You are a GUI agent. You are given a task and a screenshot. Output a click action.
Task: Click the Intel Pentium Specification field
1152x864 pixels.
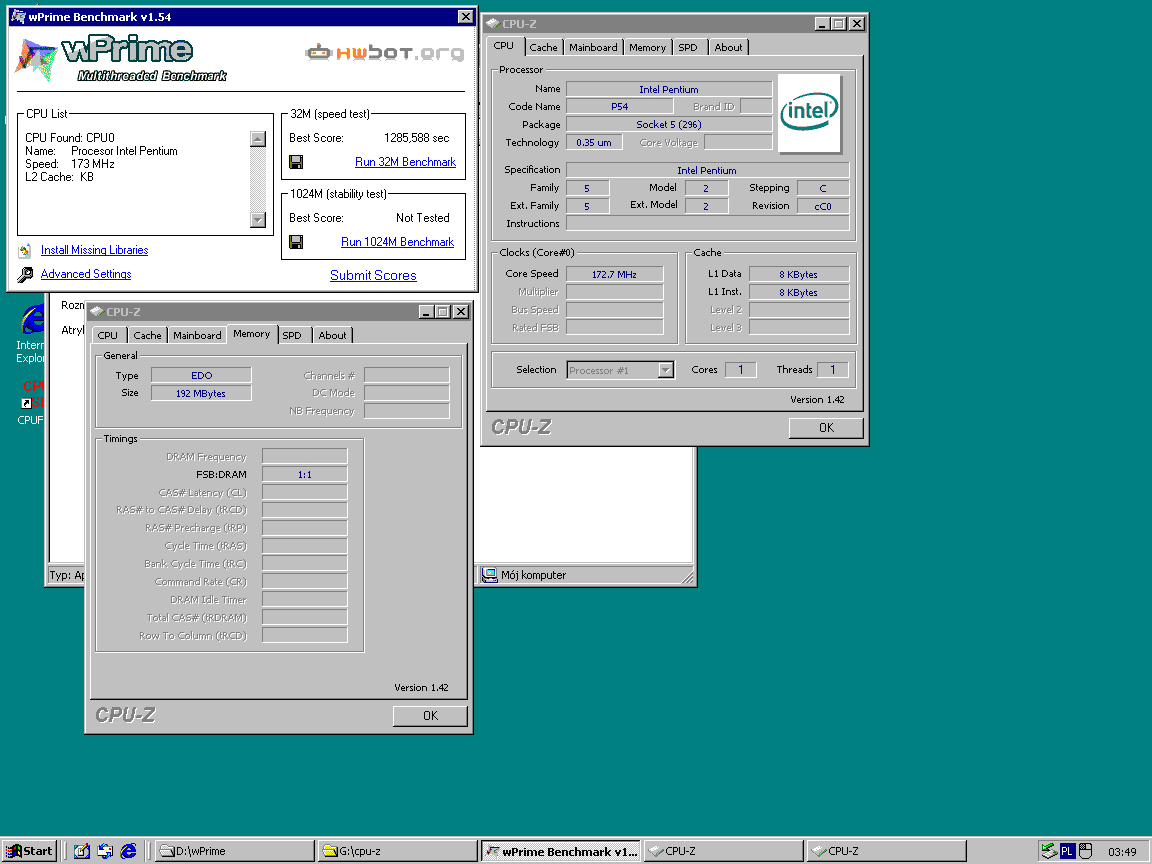point(707,170)
